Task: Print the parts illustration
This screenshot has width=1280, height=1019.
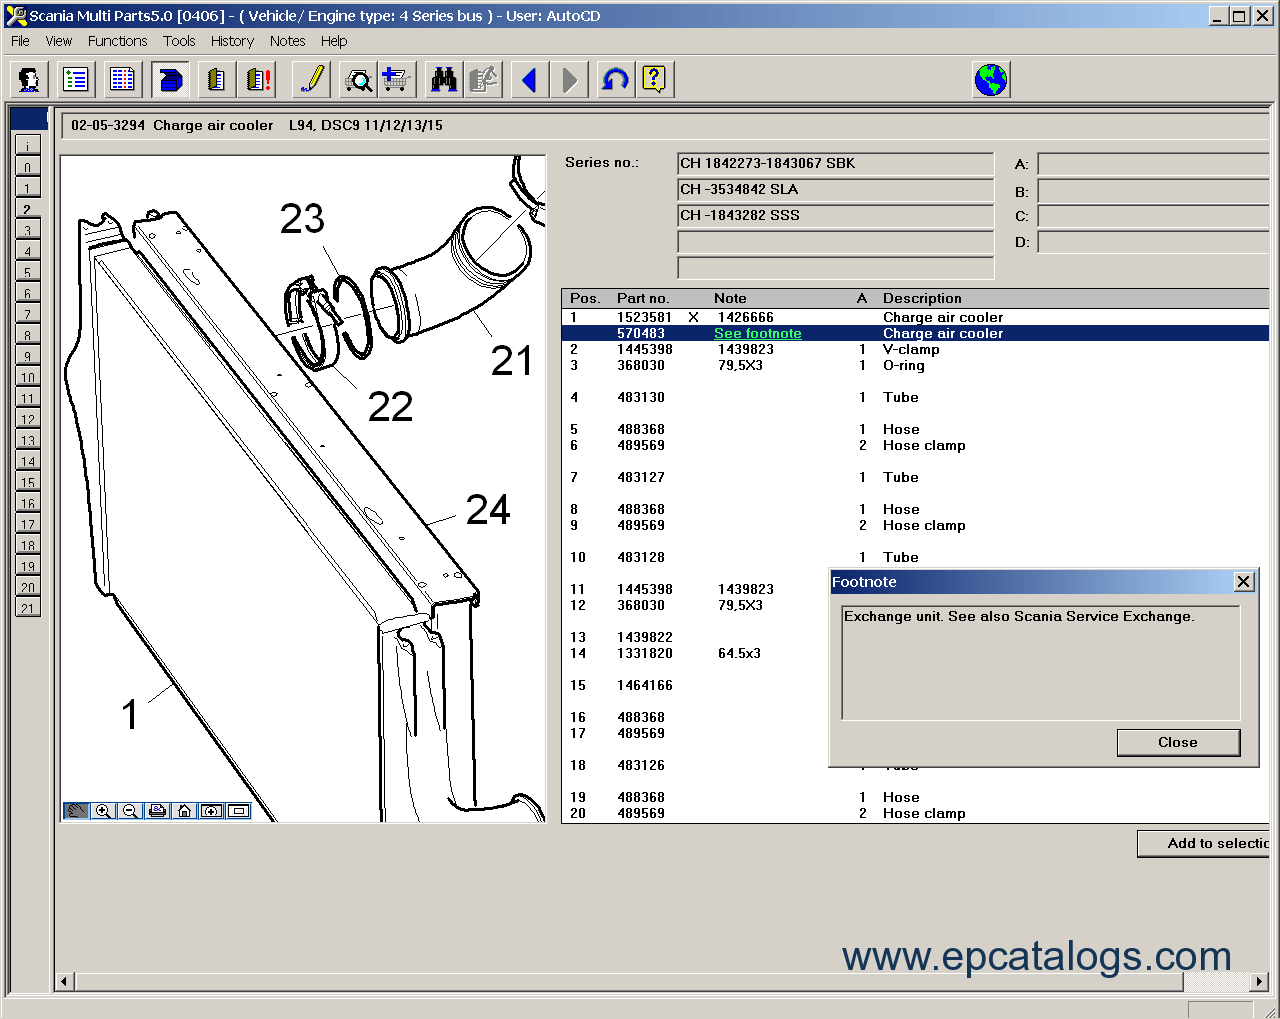Action: coord(157,811)
